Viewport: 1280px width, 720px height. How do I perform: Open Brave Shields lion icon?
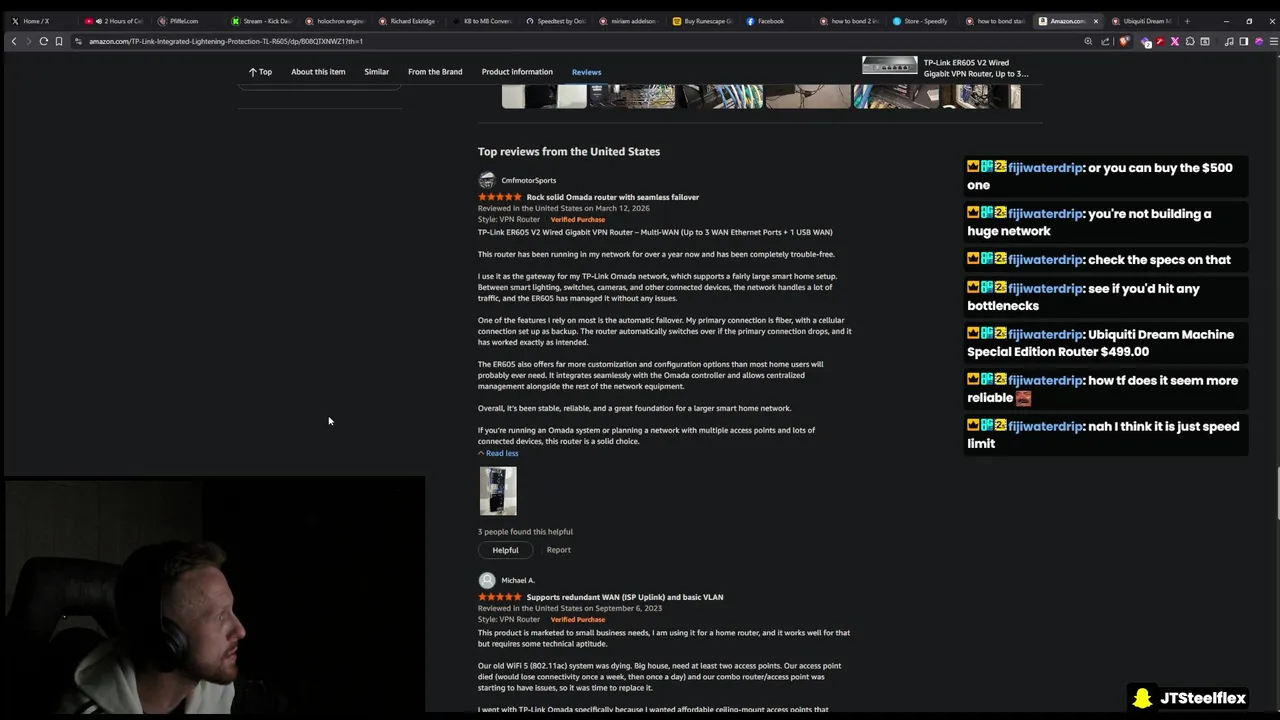tap(1124, 41)
